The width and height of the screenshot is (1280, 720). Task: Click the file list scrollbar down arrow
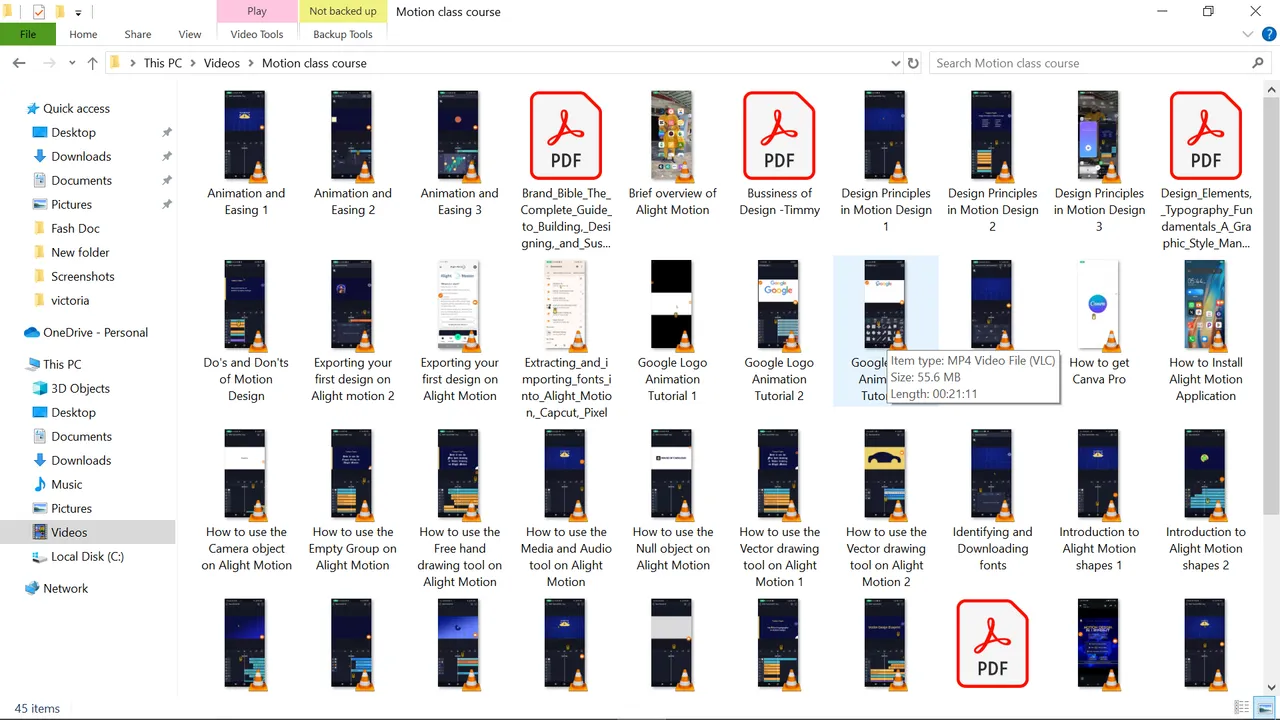tap(1271, 687)
